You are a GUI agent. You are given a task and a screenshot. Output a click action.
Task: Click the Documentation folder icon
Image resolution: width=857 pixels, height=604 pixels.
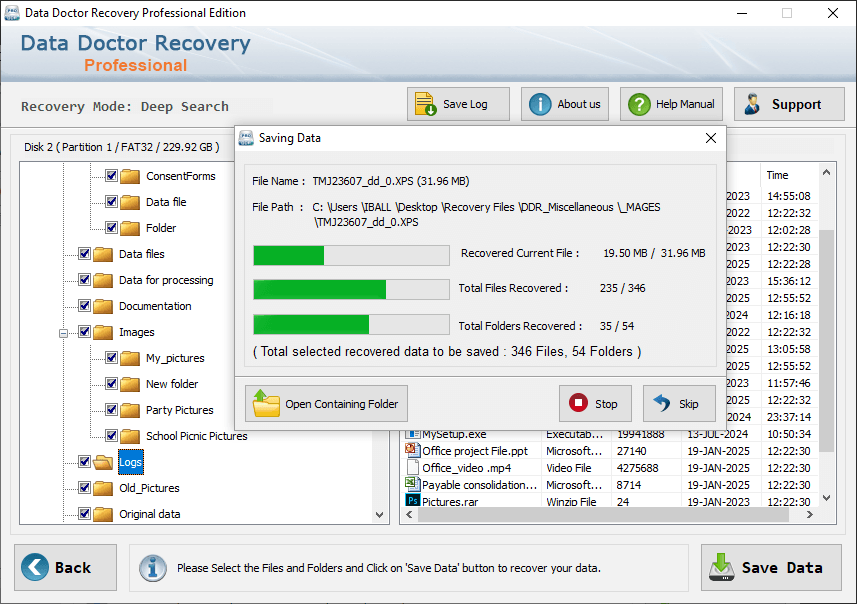point(103,306)
